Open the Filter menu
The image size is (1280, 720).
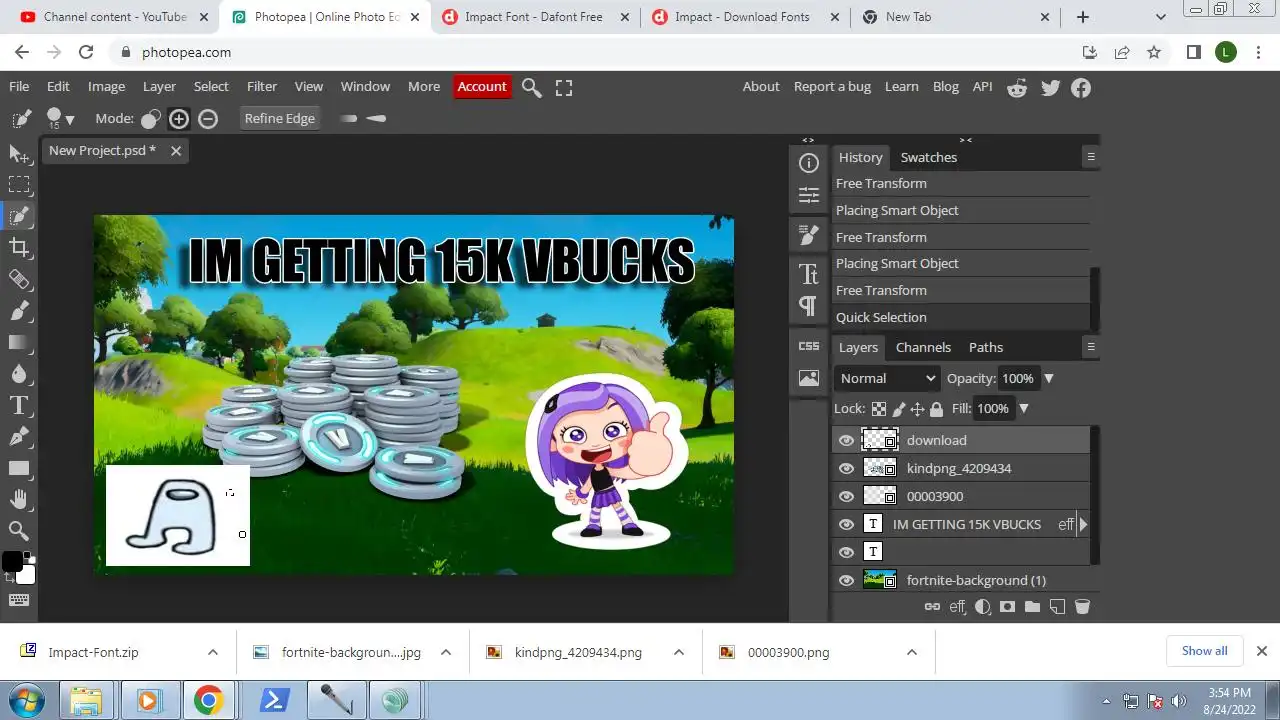pyautogui.click(x=262, y=87)
